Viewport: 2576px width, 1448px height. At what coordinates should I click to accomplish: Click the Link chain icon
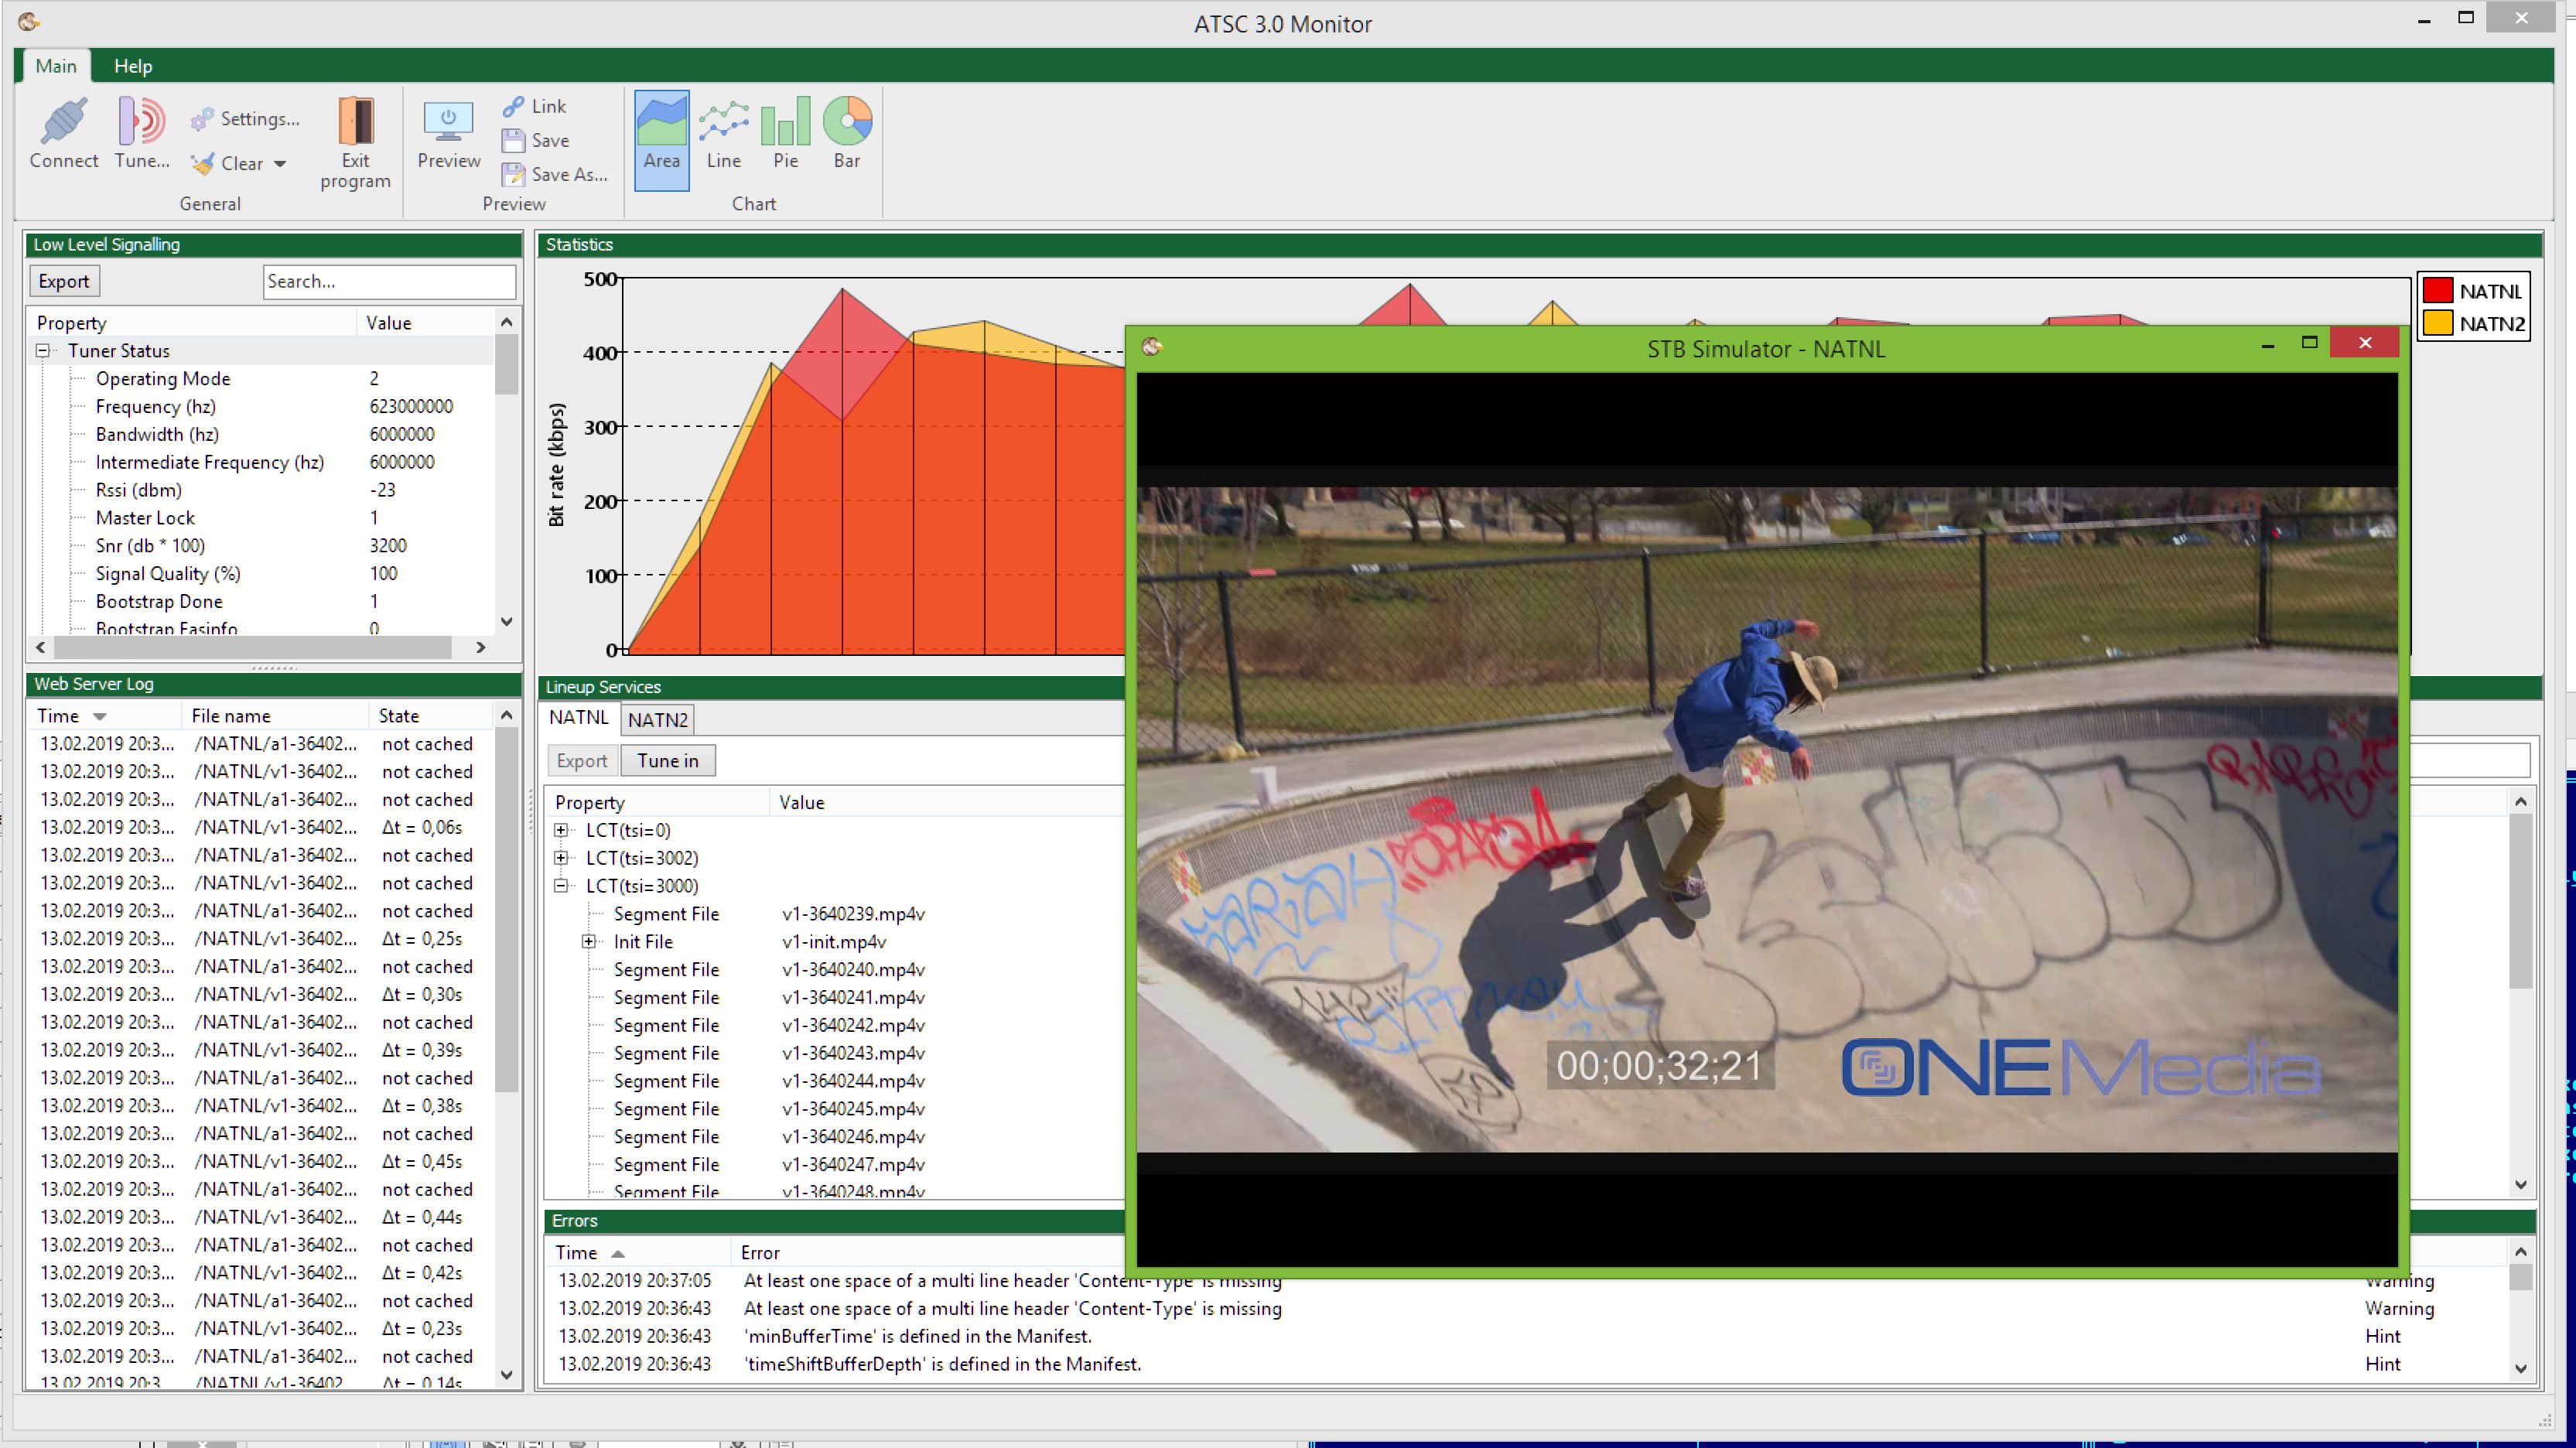(513, 106)
